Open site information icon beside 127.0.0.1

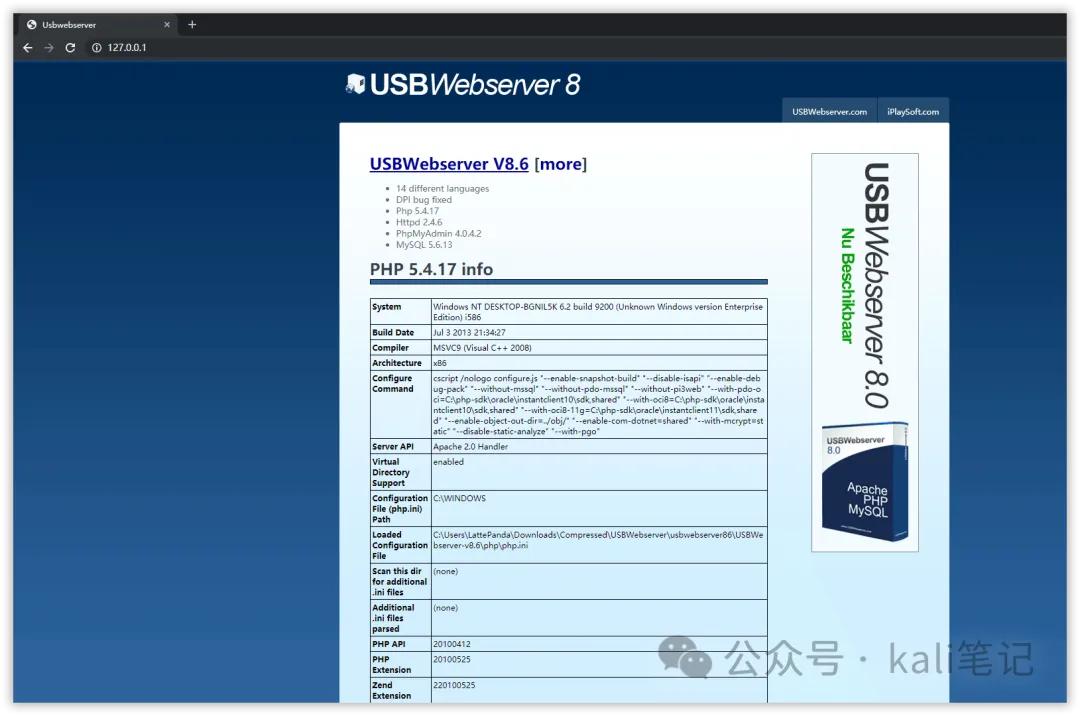click(96, 48)
